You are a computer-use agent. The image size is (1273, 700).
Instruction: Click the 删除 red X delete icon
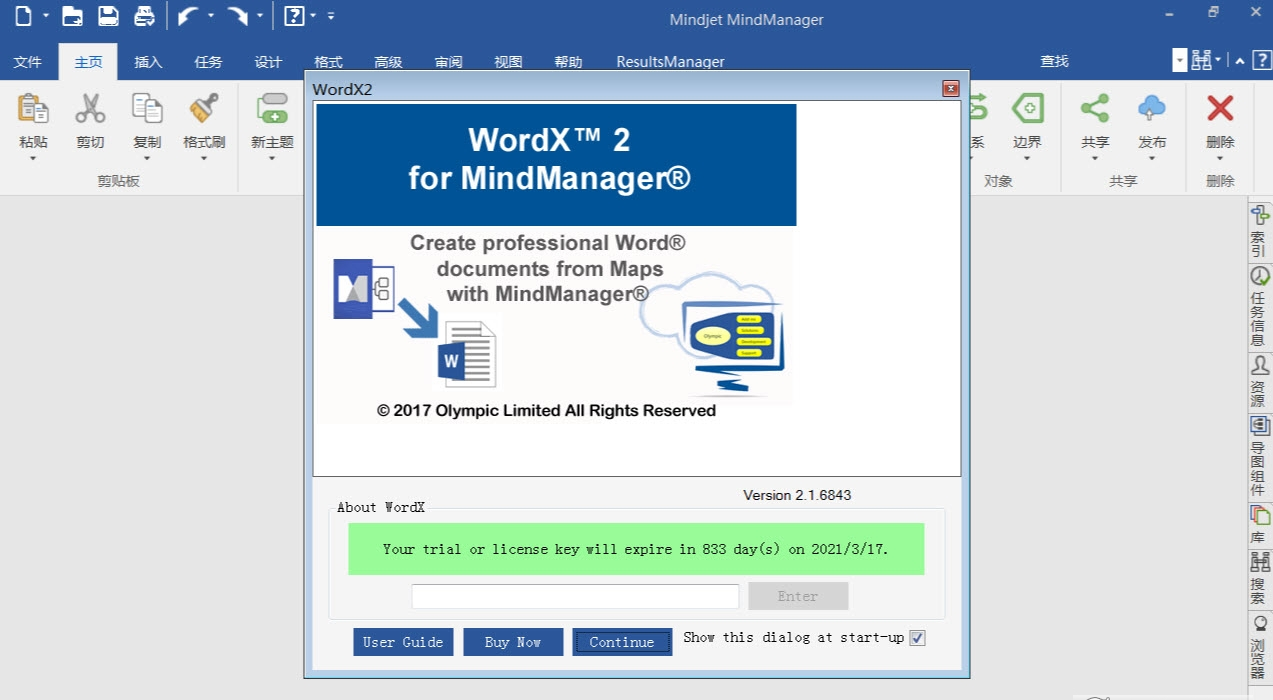[x=1220, y=108]
